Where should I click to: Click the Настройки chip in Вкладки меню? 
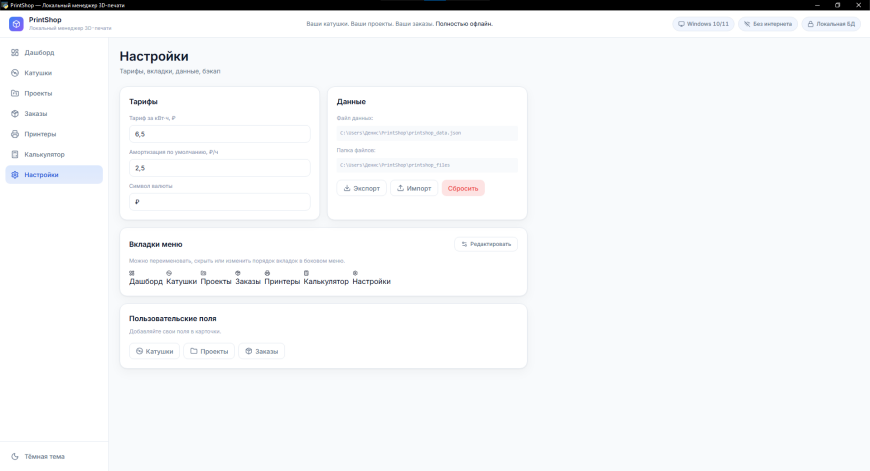(371, 278)
